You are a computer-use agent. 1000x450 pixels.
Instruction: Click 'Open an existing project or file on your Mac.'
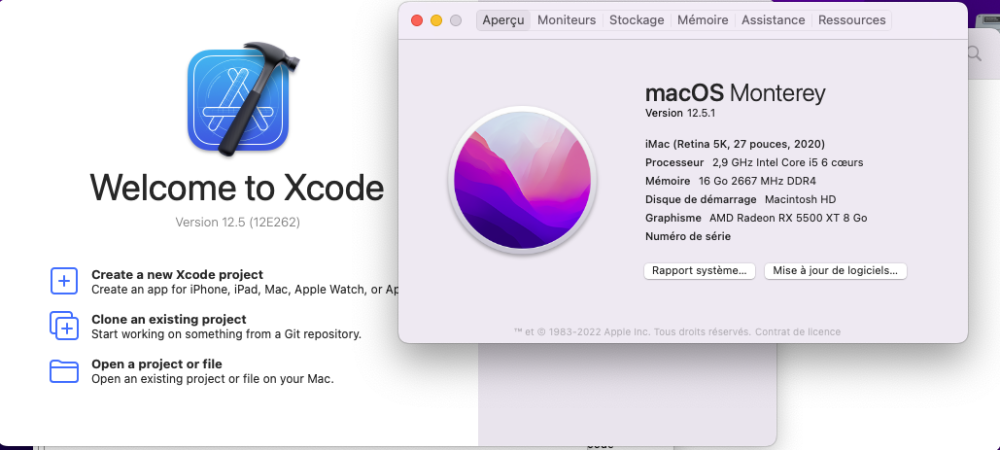pyautogui.click(x=212, y=379)
